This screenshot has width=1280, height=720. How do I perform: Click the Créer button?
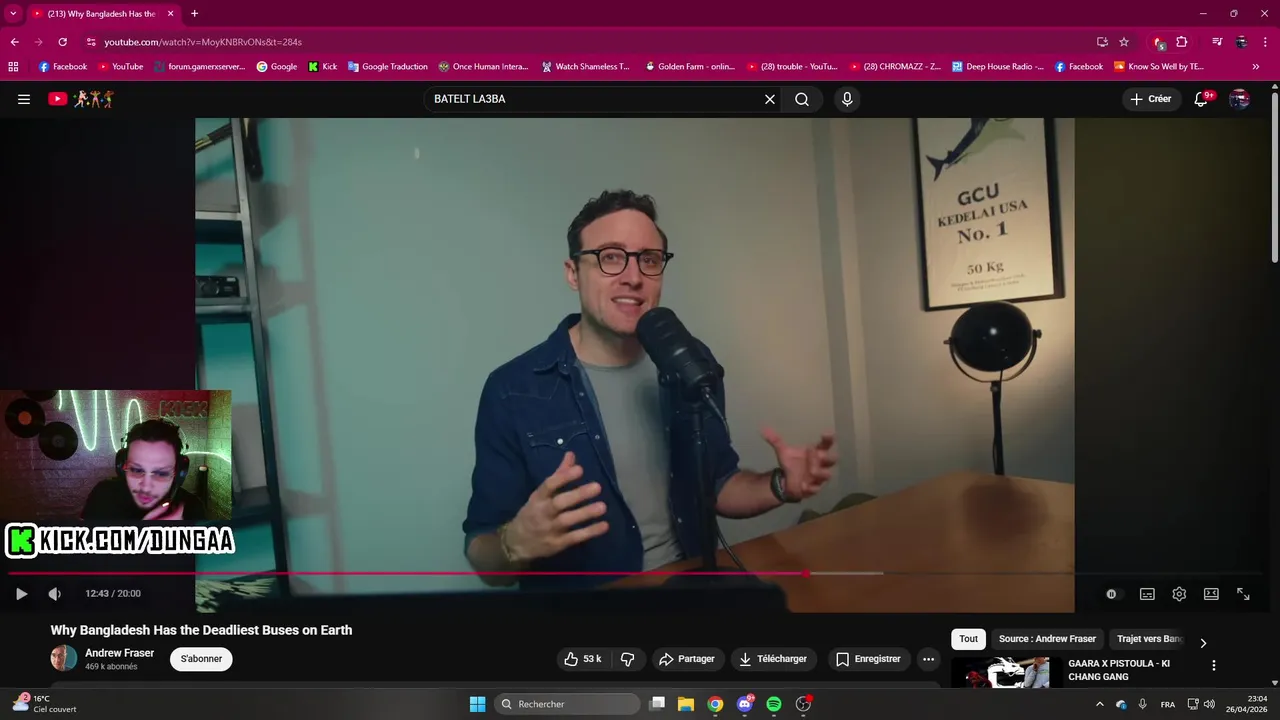(x=1151, y=99)
